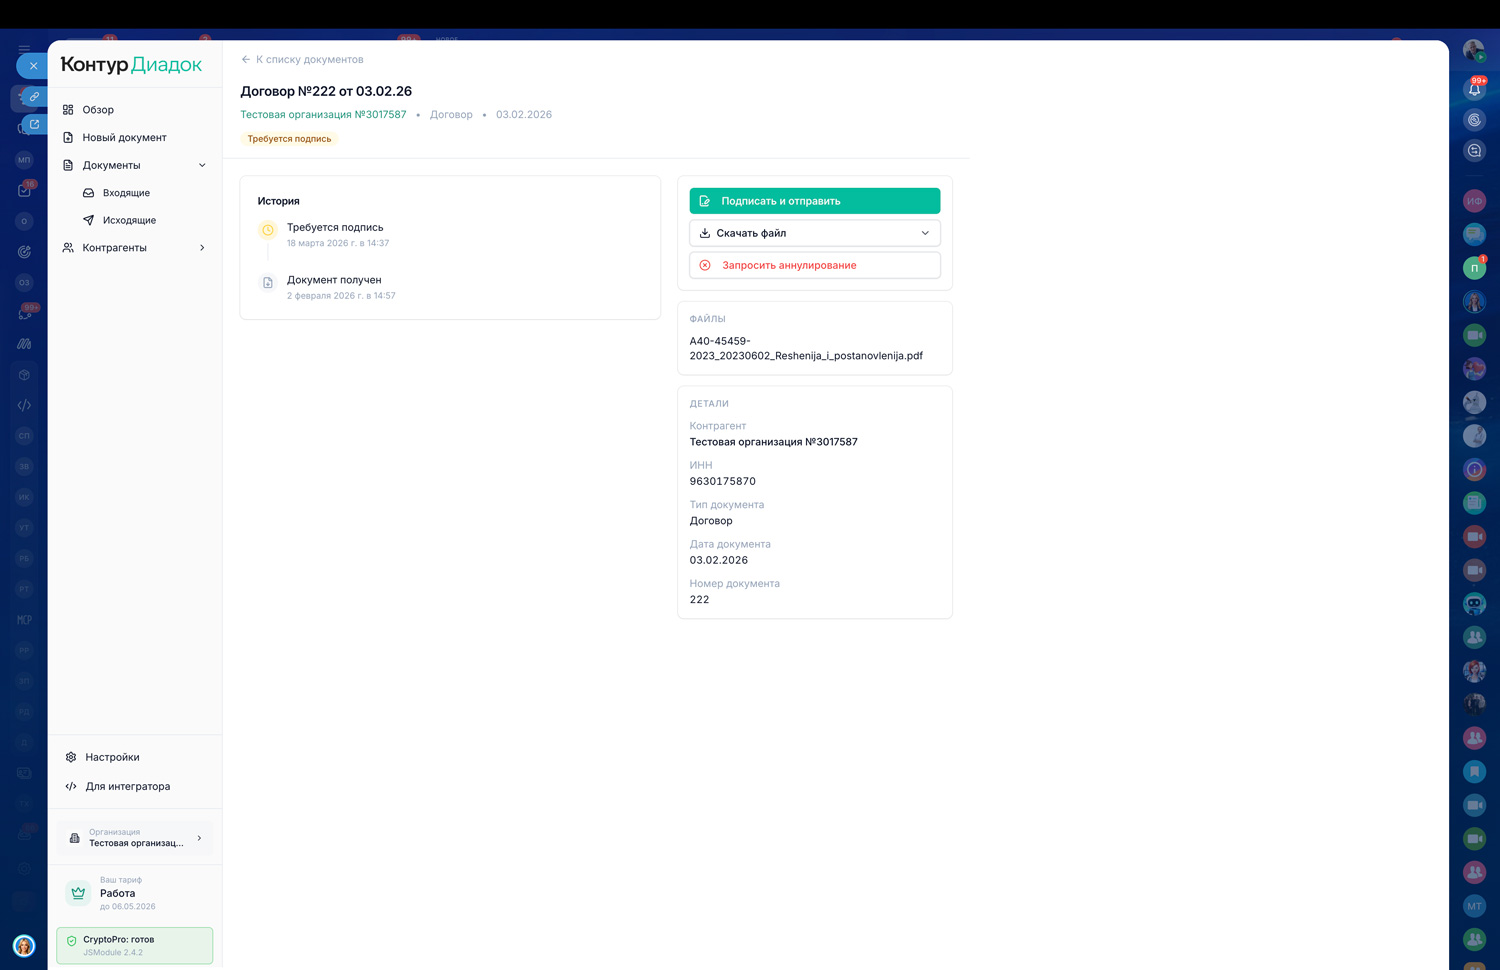Viewport: 1500px width, 970px height.
Task: Click the gear icon beside Настройки
Action: tap(71, 757)
